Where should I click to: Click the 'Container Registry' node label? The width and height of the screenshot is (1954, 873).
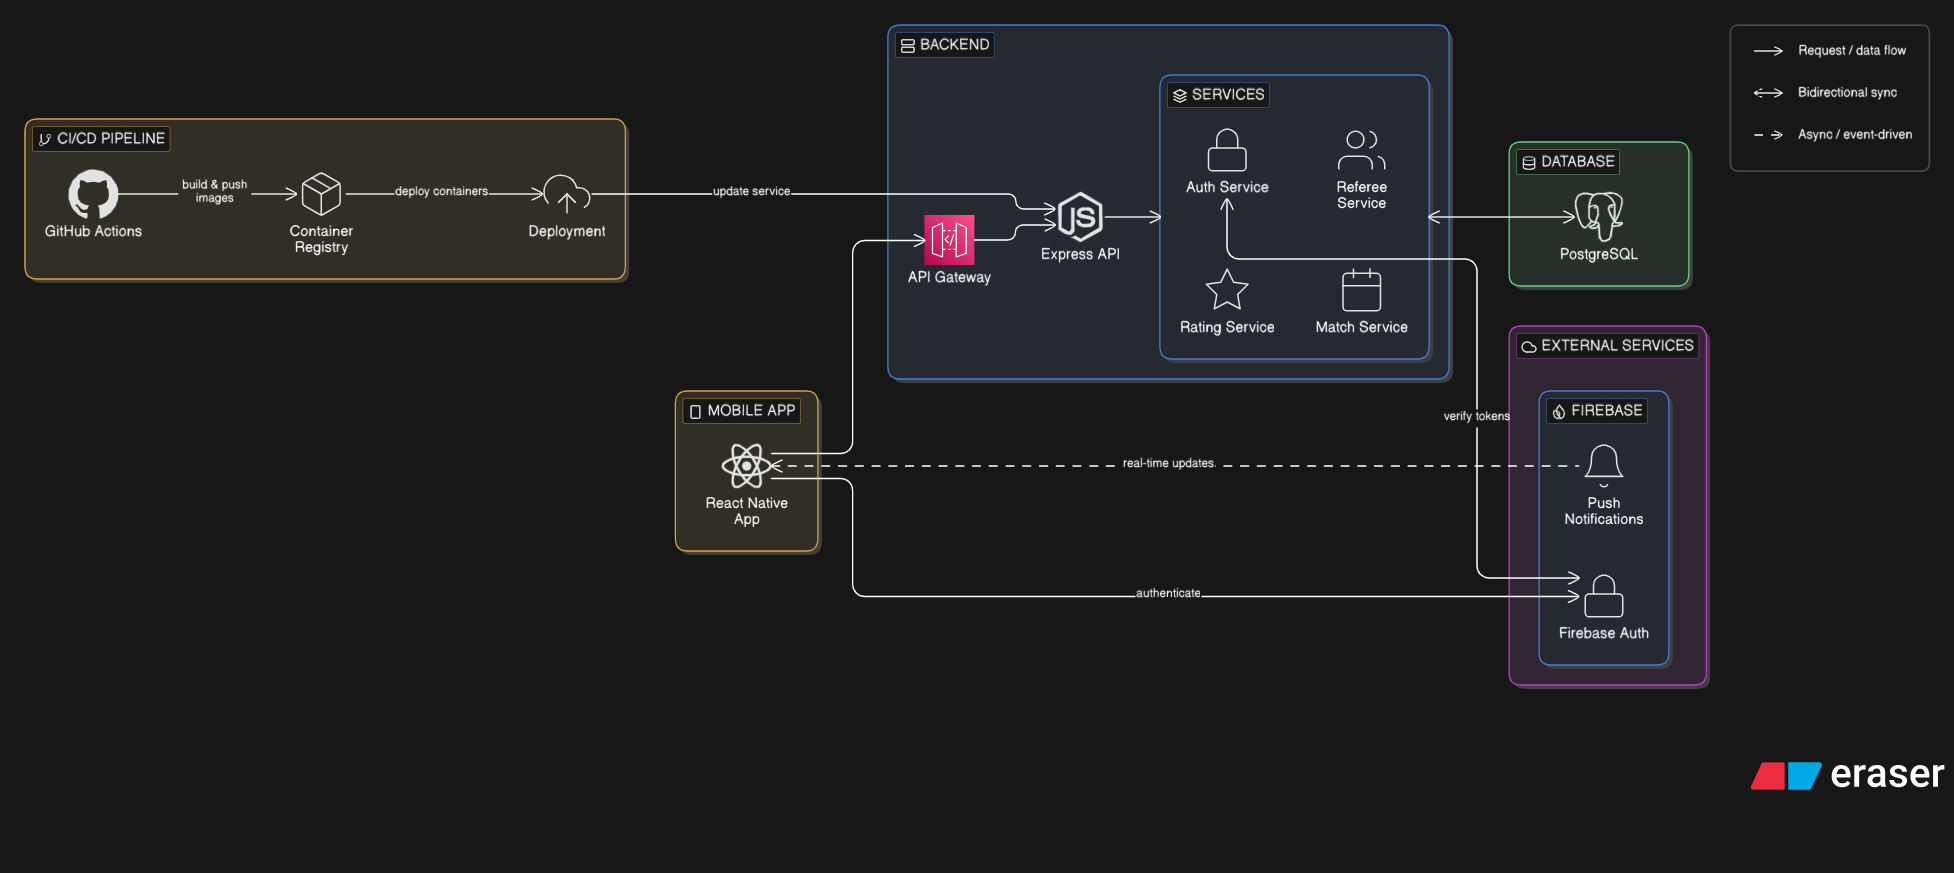click(x=321, y=239)
